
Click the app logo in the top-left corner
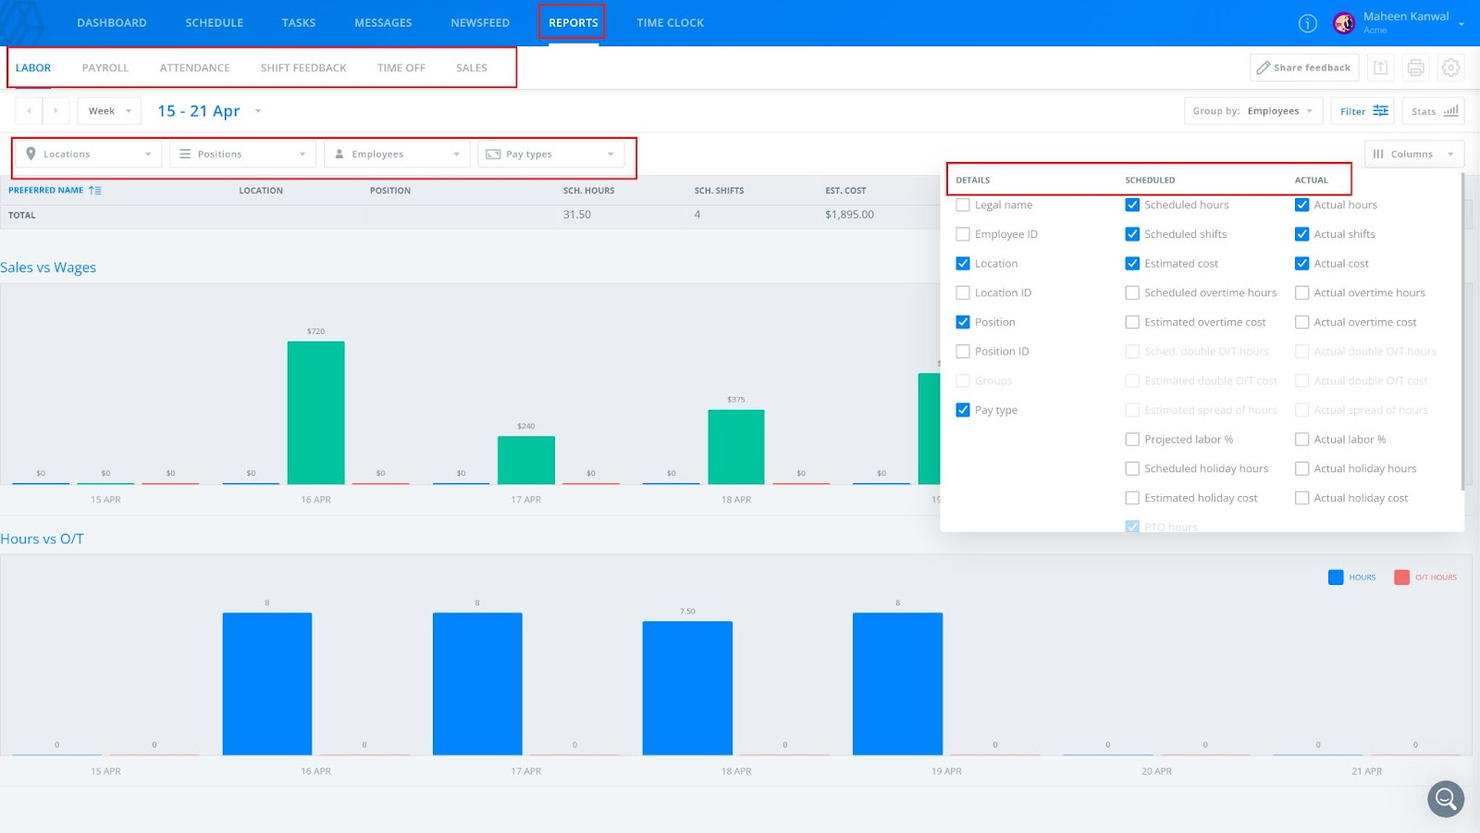coord(22,23)
